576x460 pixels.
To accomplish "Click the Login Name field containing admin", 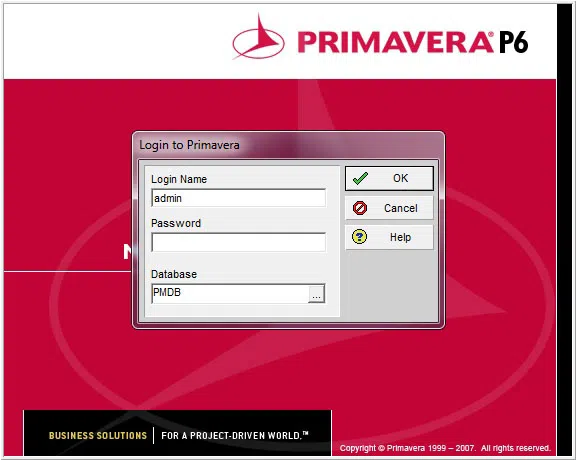I will pos(238,198).
